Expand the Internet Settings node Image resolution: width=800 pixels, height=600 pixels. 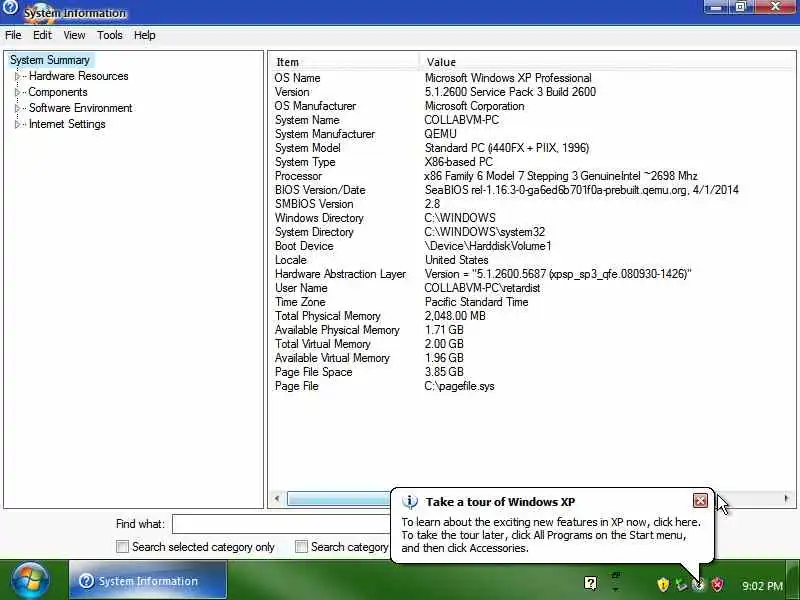click(17, 124)
